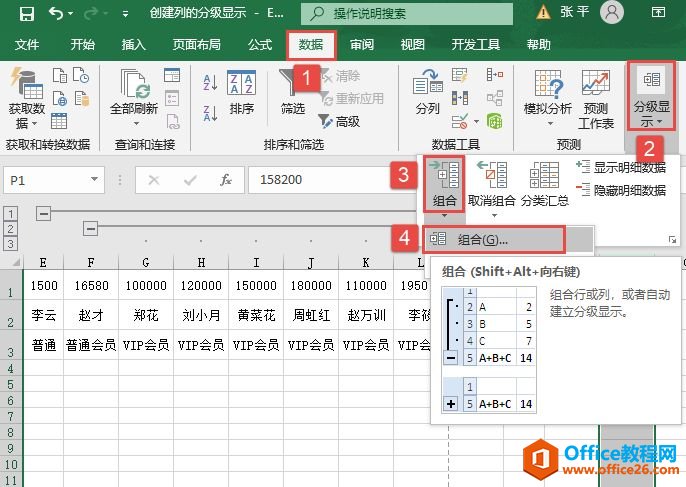Click the Insert Function fx icon
The image size is (686, 487).
[225, 180]
